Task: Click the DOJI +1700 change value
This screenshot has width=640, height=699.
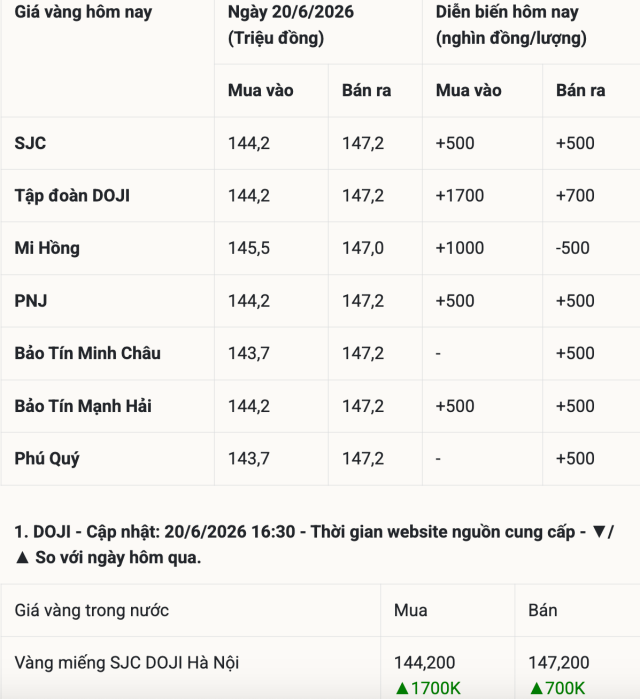Action: coord(460,196)
